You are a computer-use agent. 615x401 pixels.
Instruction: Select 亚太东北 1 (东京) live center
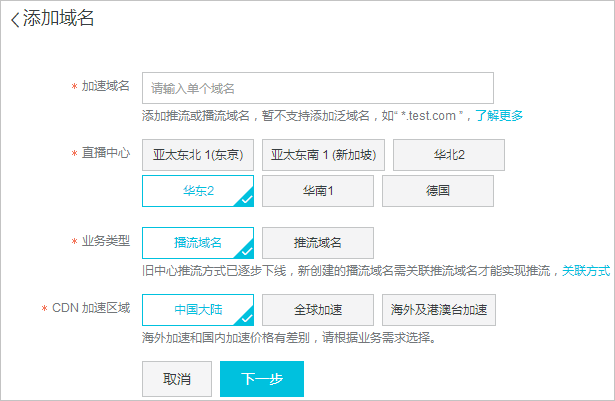pyautogui.click(x=198, y=155)
